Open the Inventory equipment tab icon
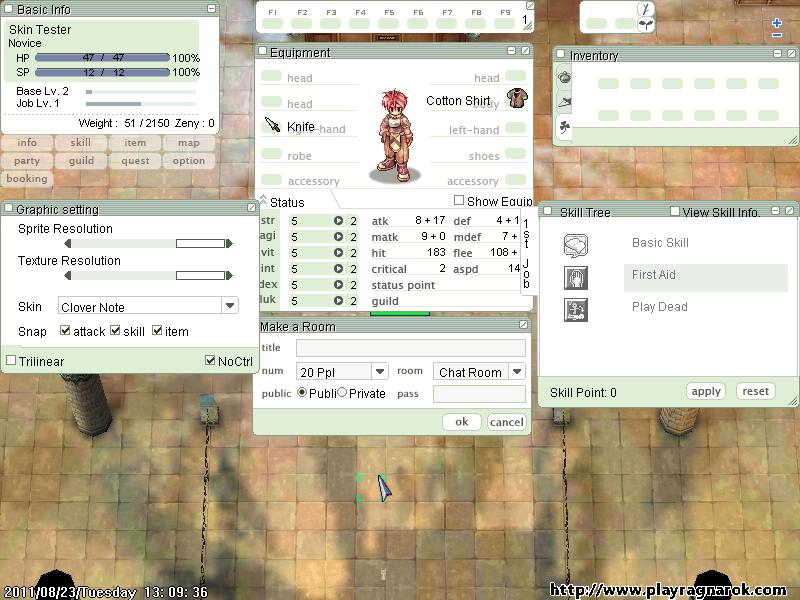Image resolution: width=800 pixels, height=600 pixels. point(564,102)
